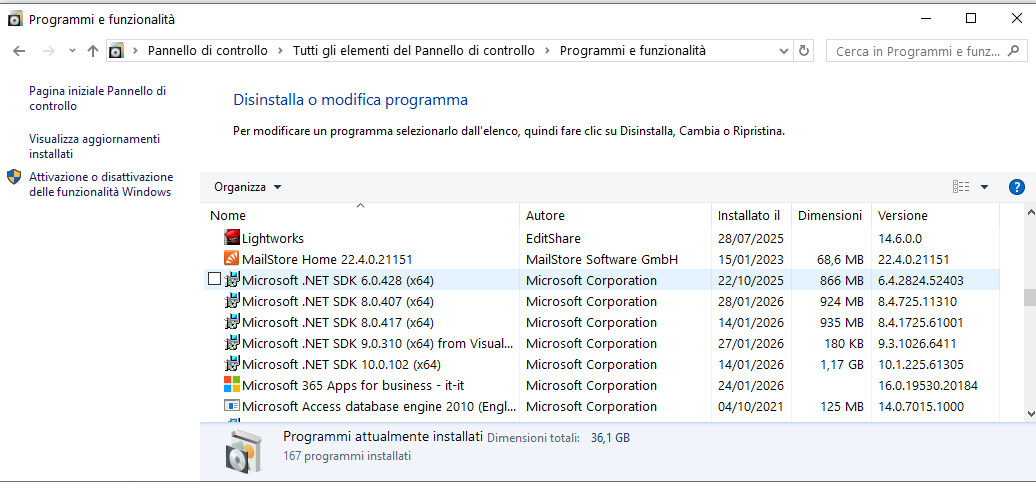Screen dimensions: 1036x482
Task: Click the Microsoft 365 Apps icon
Action: tap(232, 385)
